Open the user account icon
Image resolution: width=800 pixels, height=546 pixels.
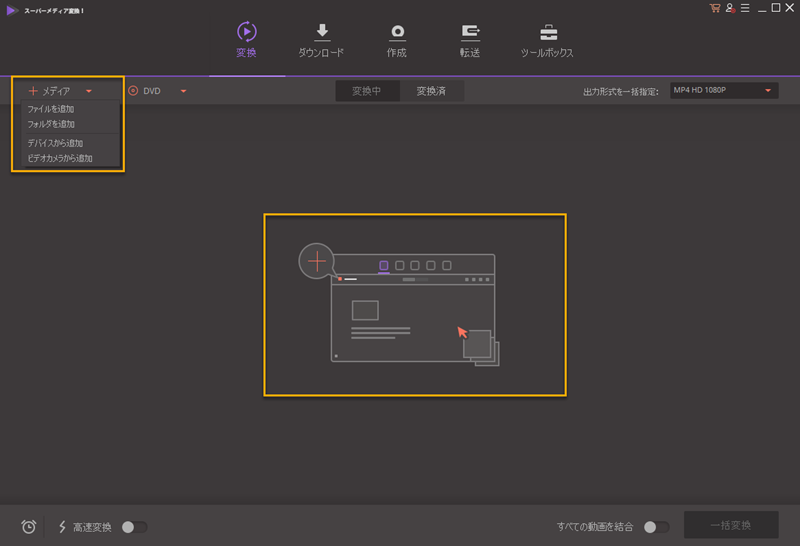pos(730,8)
